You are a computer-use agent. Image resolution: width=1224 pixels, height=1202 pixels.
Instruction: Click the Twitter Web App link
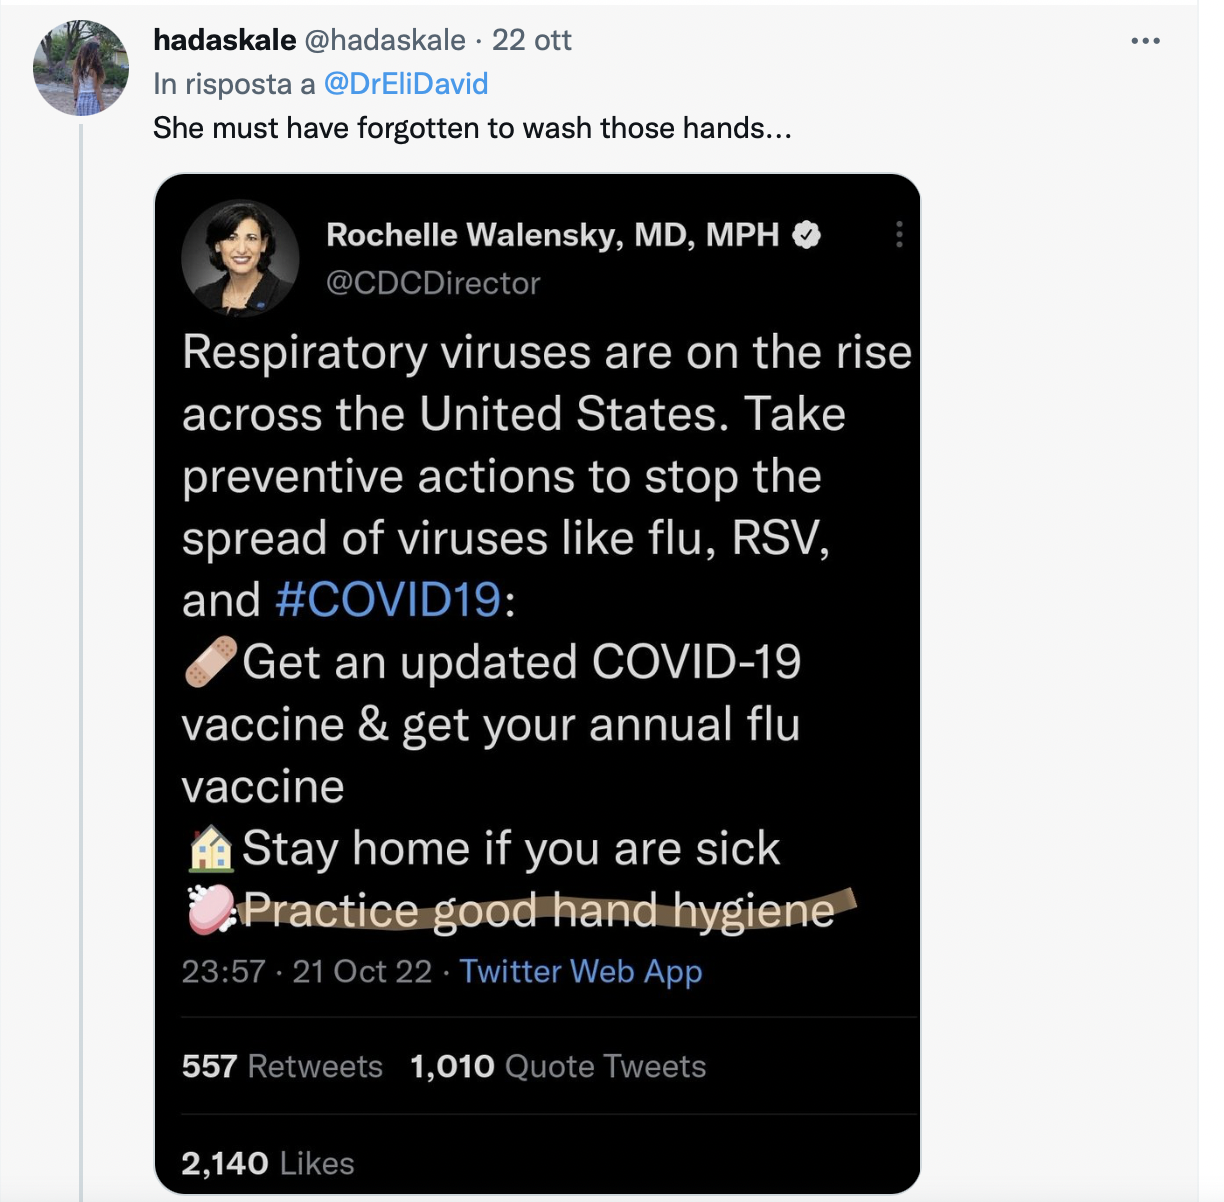[581, 972]
